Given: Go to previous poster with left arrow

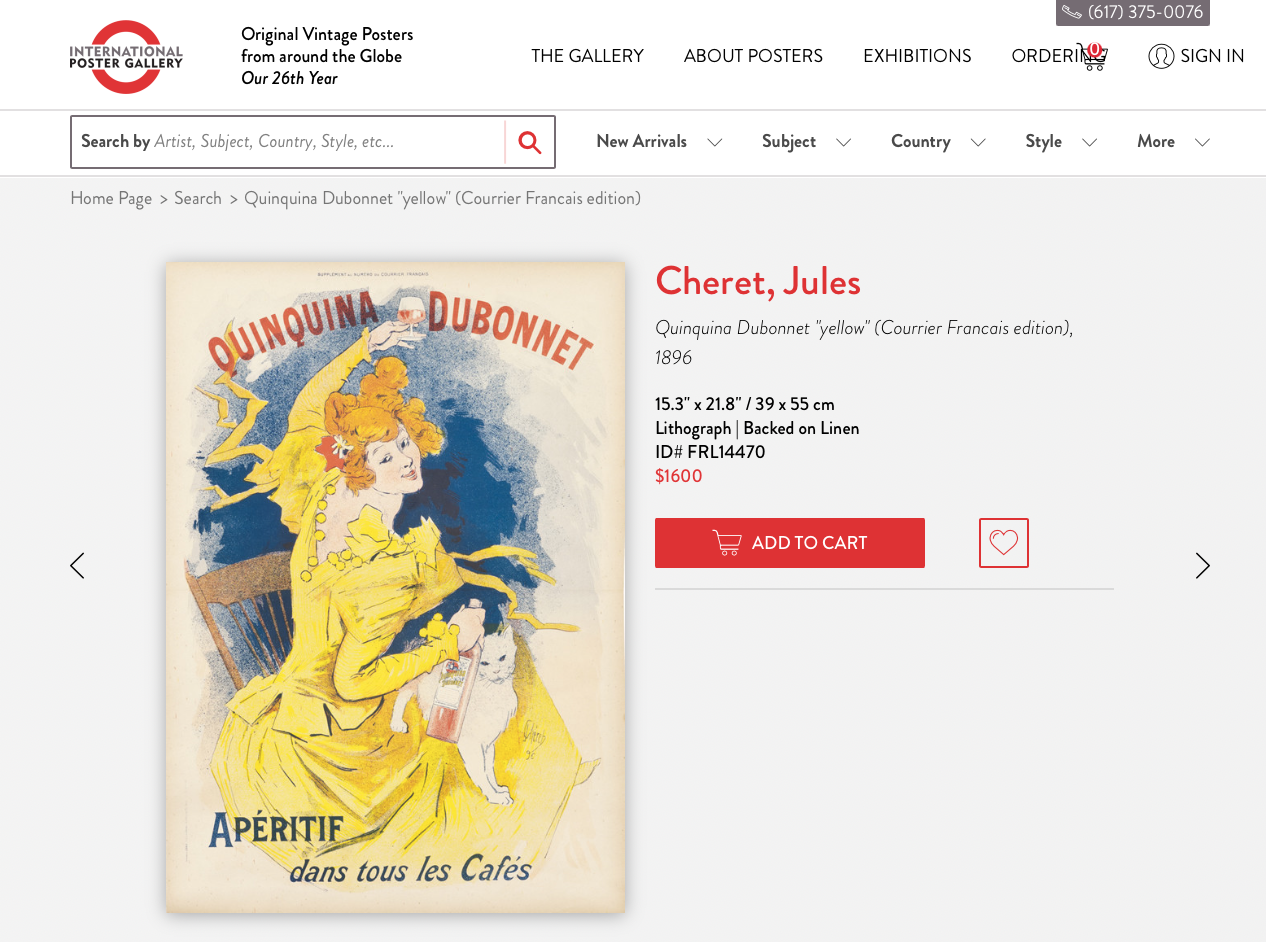Looking at the screenshot, I should 77,566.
